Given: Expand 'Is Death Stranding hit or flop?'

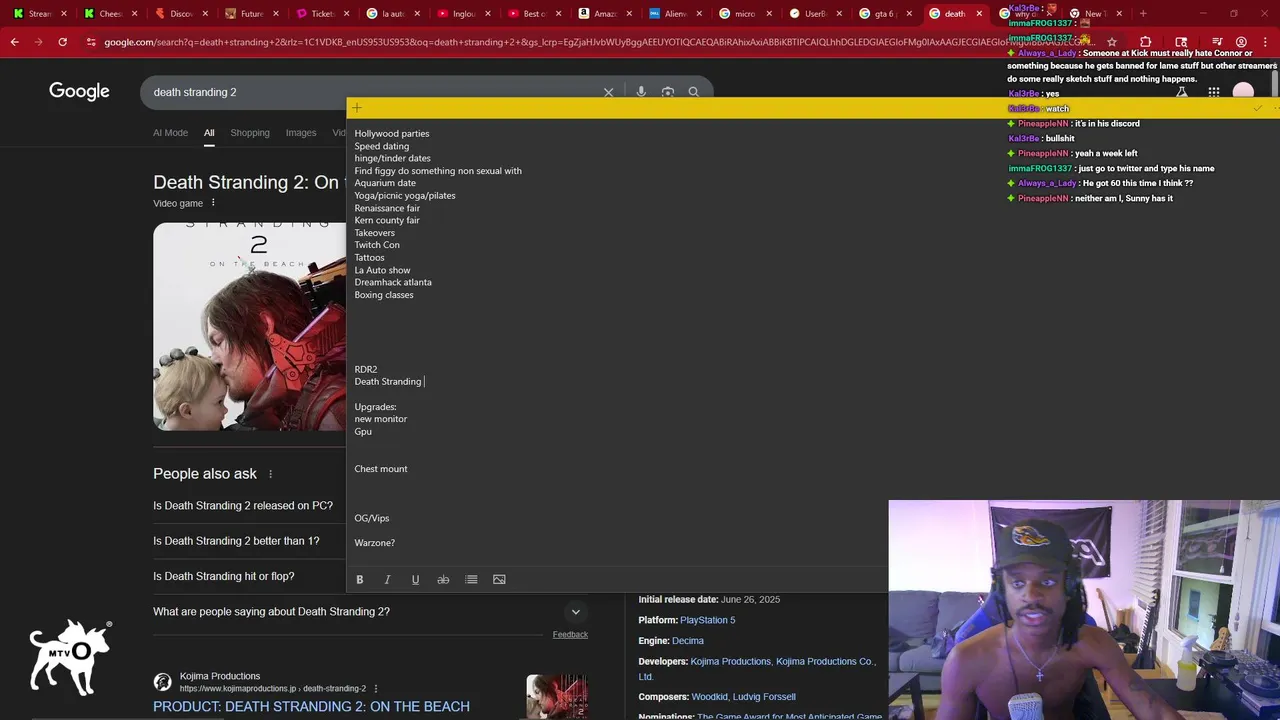Looking at the screenshot, I should (224, 576).
